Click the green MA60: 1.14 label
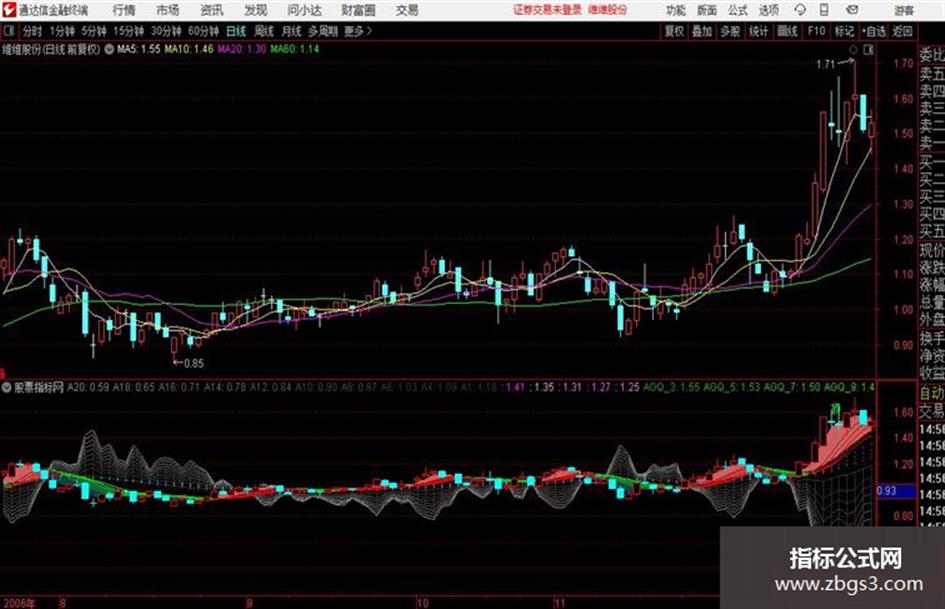 [x=295, y=49]
